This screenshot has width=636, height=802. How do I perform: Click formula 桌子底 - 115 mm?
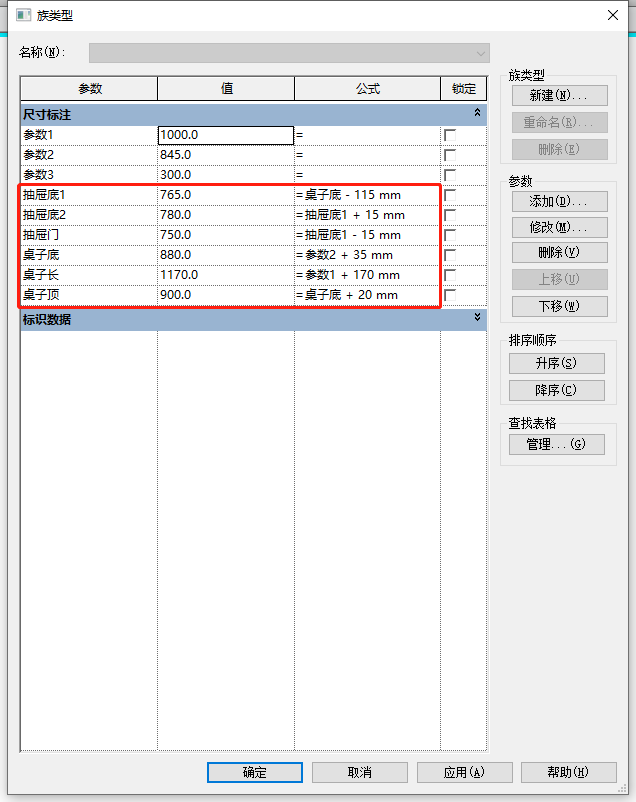point(353,195)
